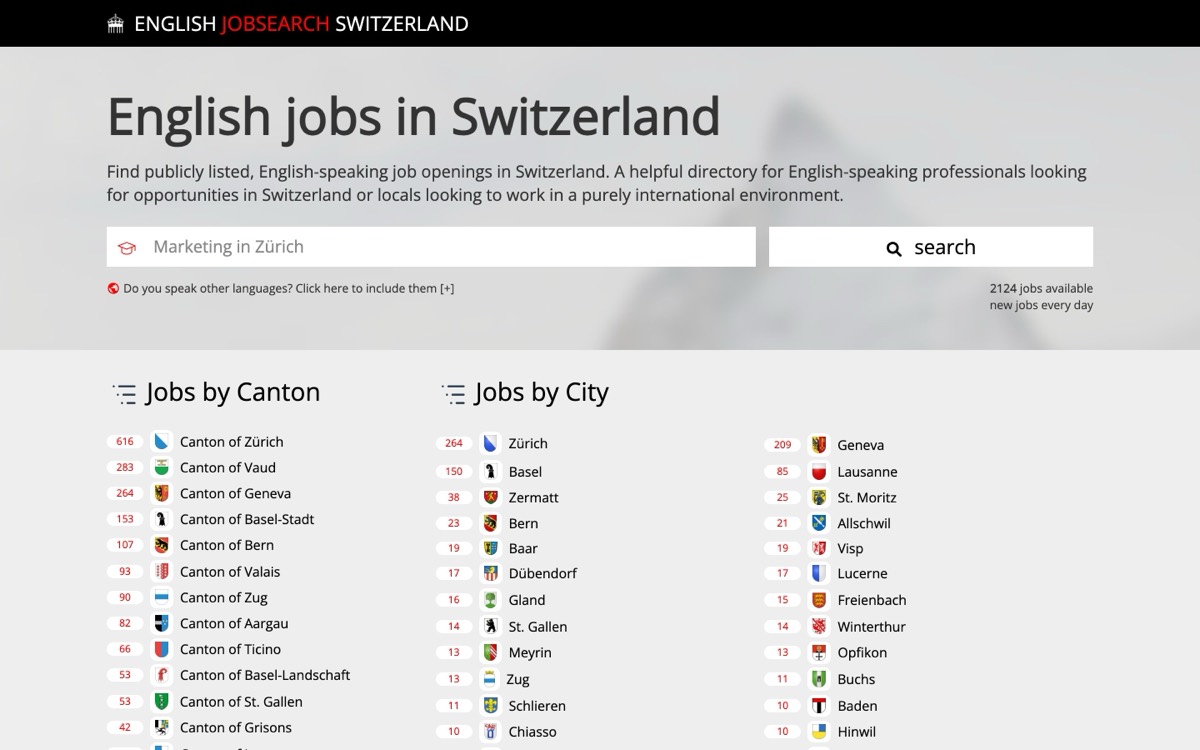Click Geneva city crest icon
The width and height of the screenshot is (1200, 750).
819,444
